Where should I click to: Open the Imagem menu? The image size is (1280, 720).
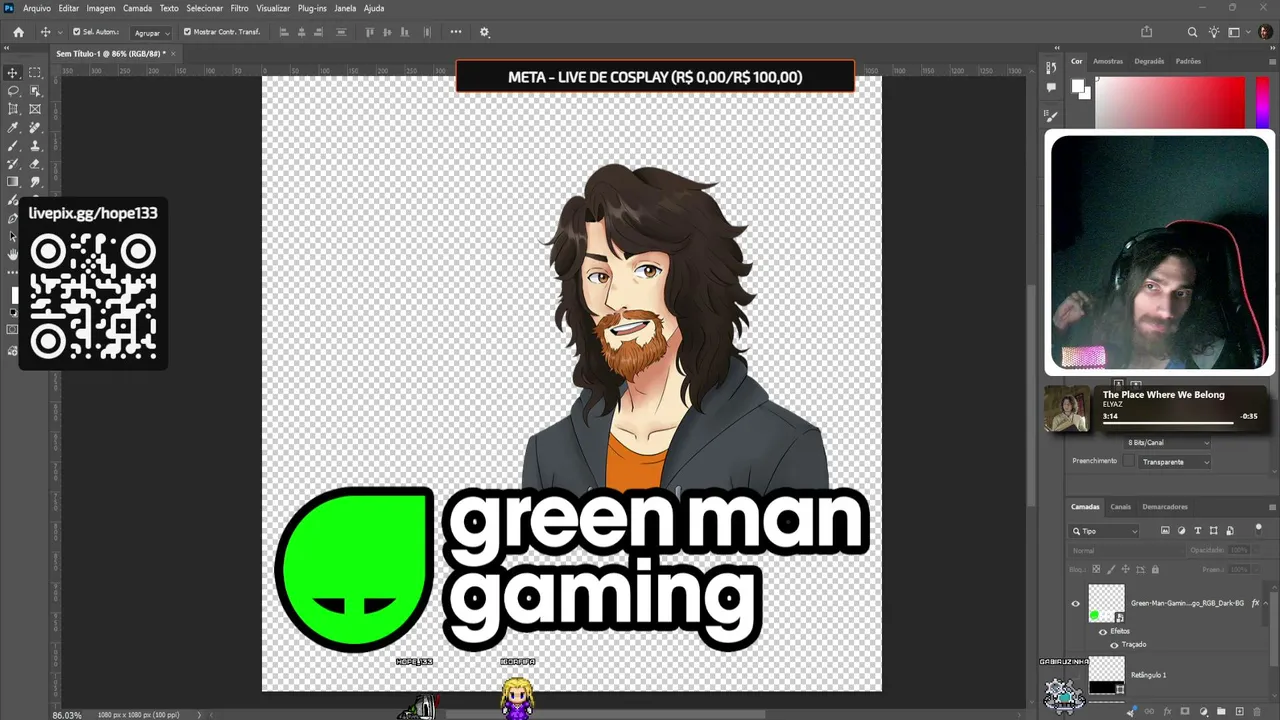point(101,8)
